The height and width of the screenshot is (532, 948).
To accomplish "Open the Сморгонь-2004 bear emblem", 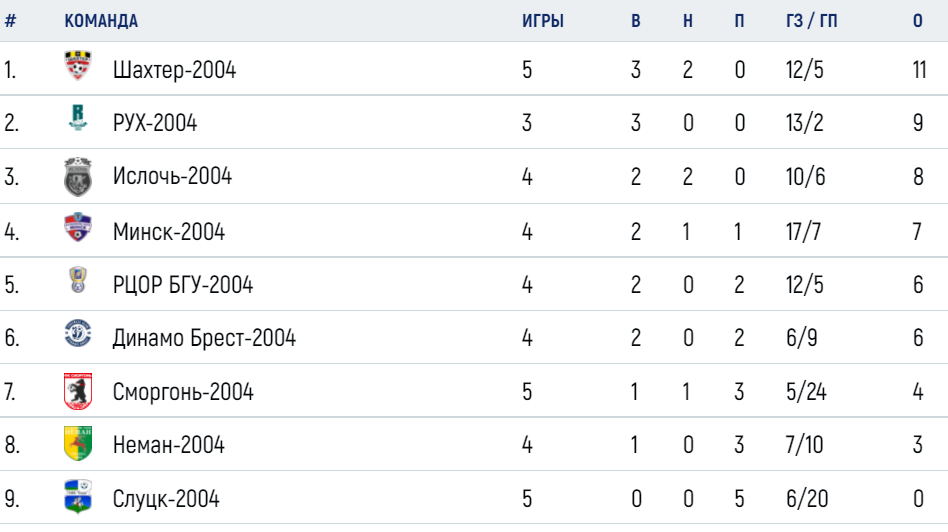I will [x=78, y=391].
